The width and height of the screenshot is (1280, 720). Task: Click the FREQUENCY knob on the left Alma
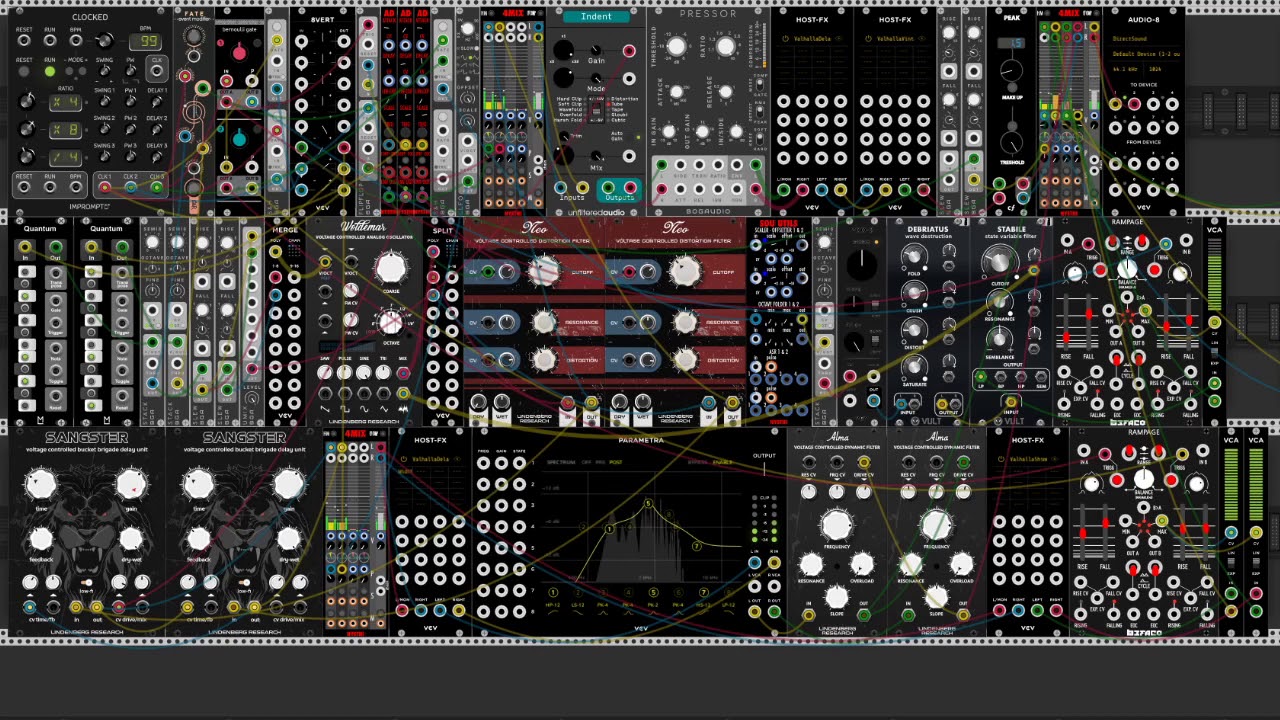837,524
